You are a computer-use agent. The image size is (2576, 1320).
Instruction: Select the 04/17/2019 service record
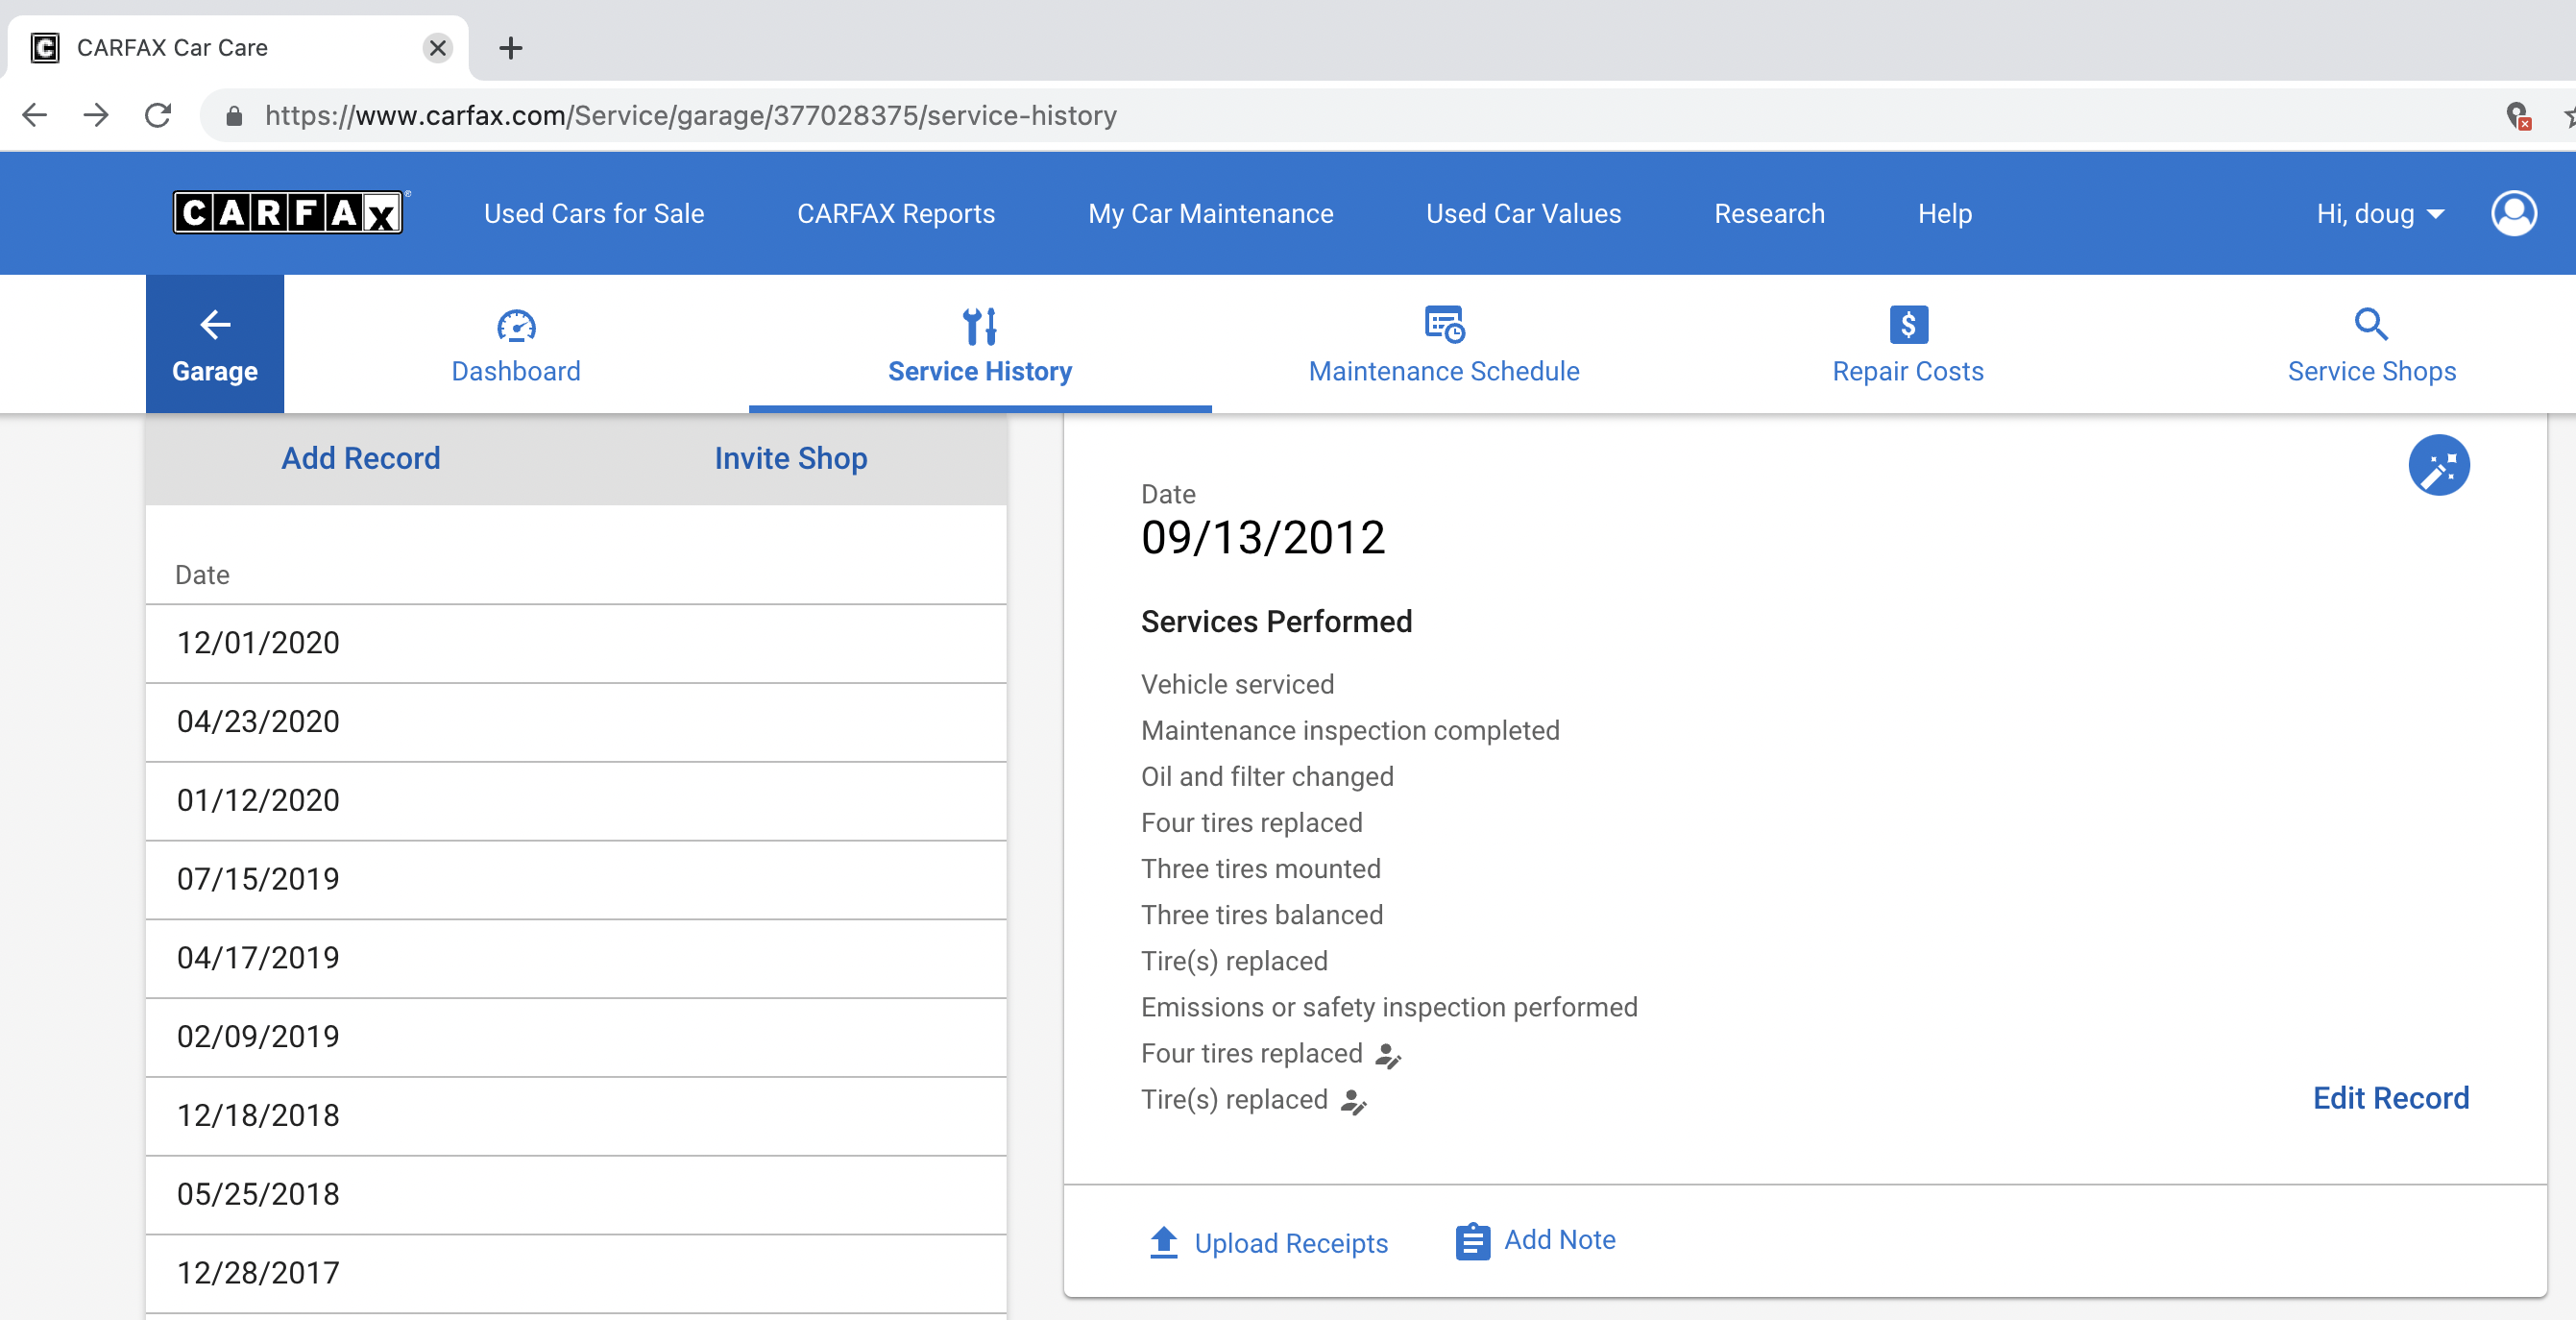pyautogui.click(x=576, y=958)
